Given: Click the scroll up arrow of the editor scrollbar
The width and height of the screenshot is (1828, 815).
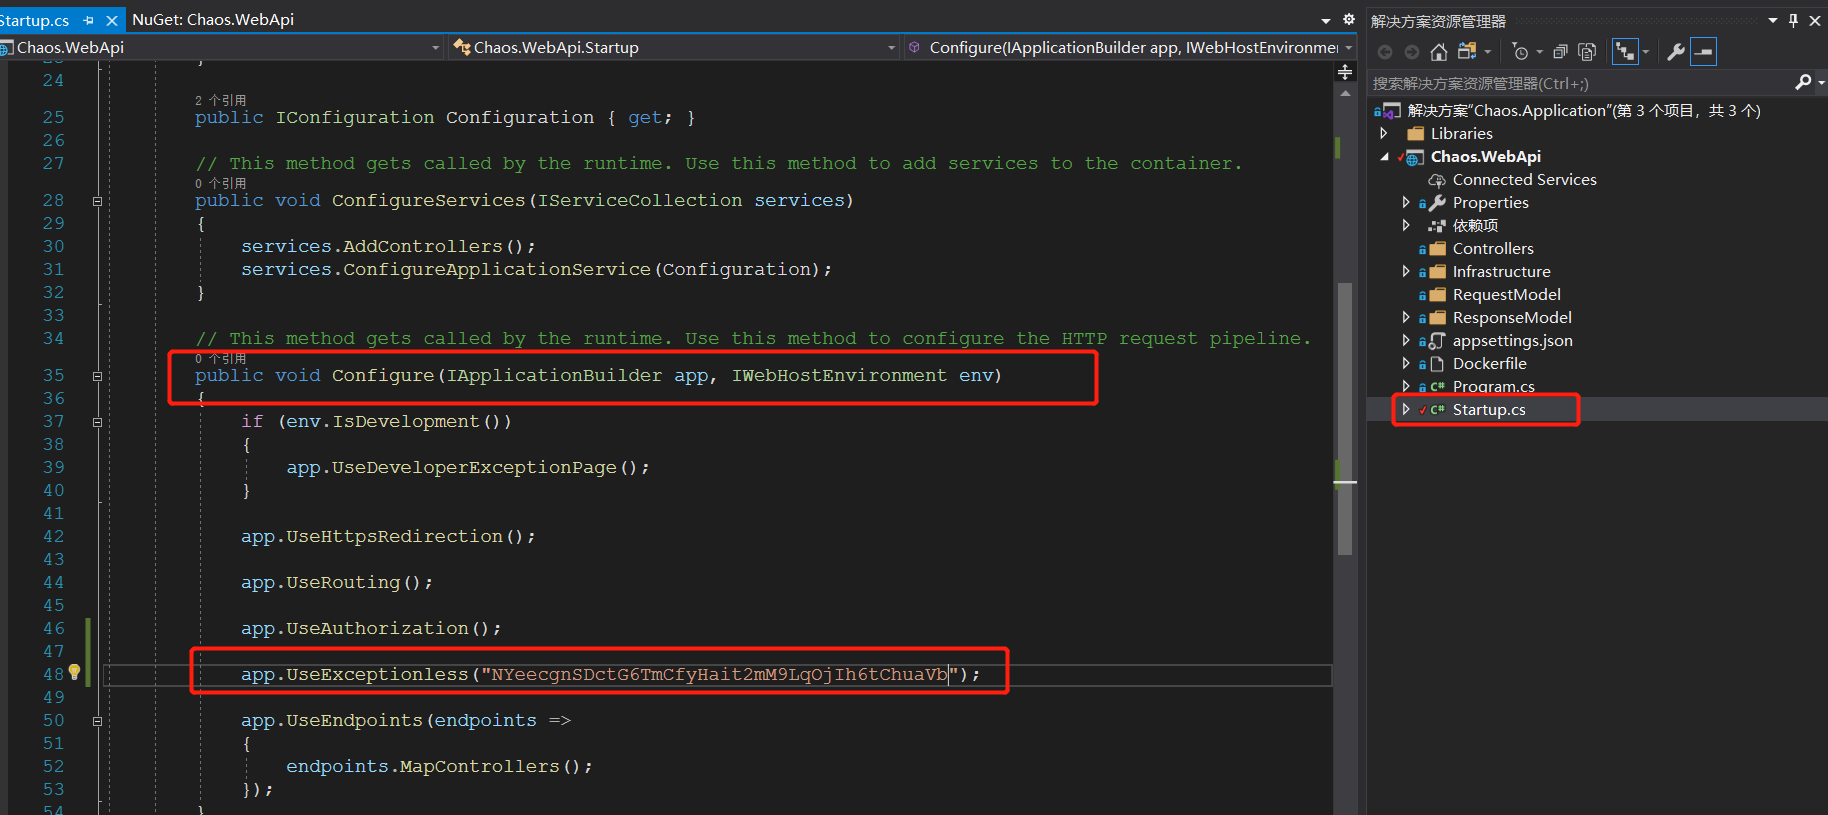Looking at the screenshot, I should pyautogui.click(x=1345, y=93).
